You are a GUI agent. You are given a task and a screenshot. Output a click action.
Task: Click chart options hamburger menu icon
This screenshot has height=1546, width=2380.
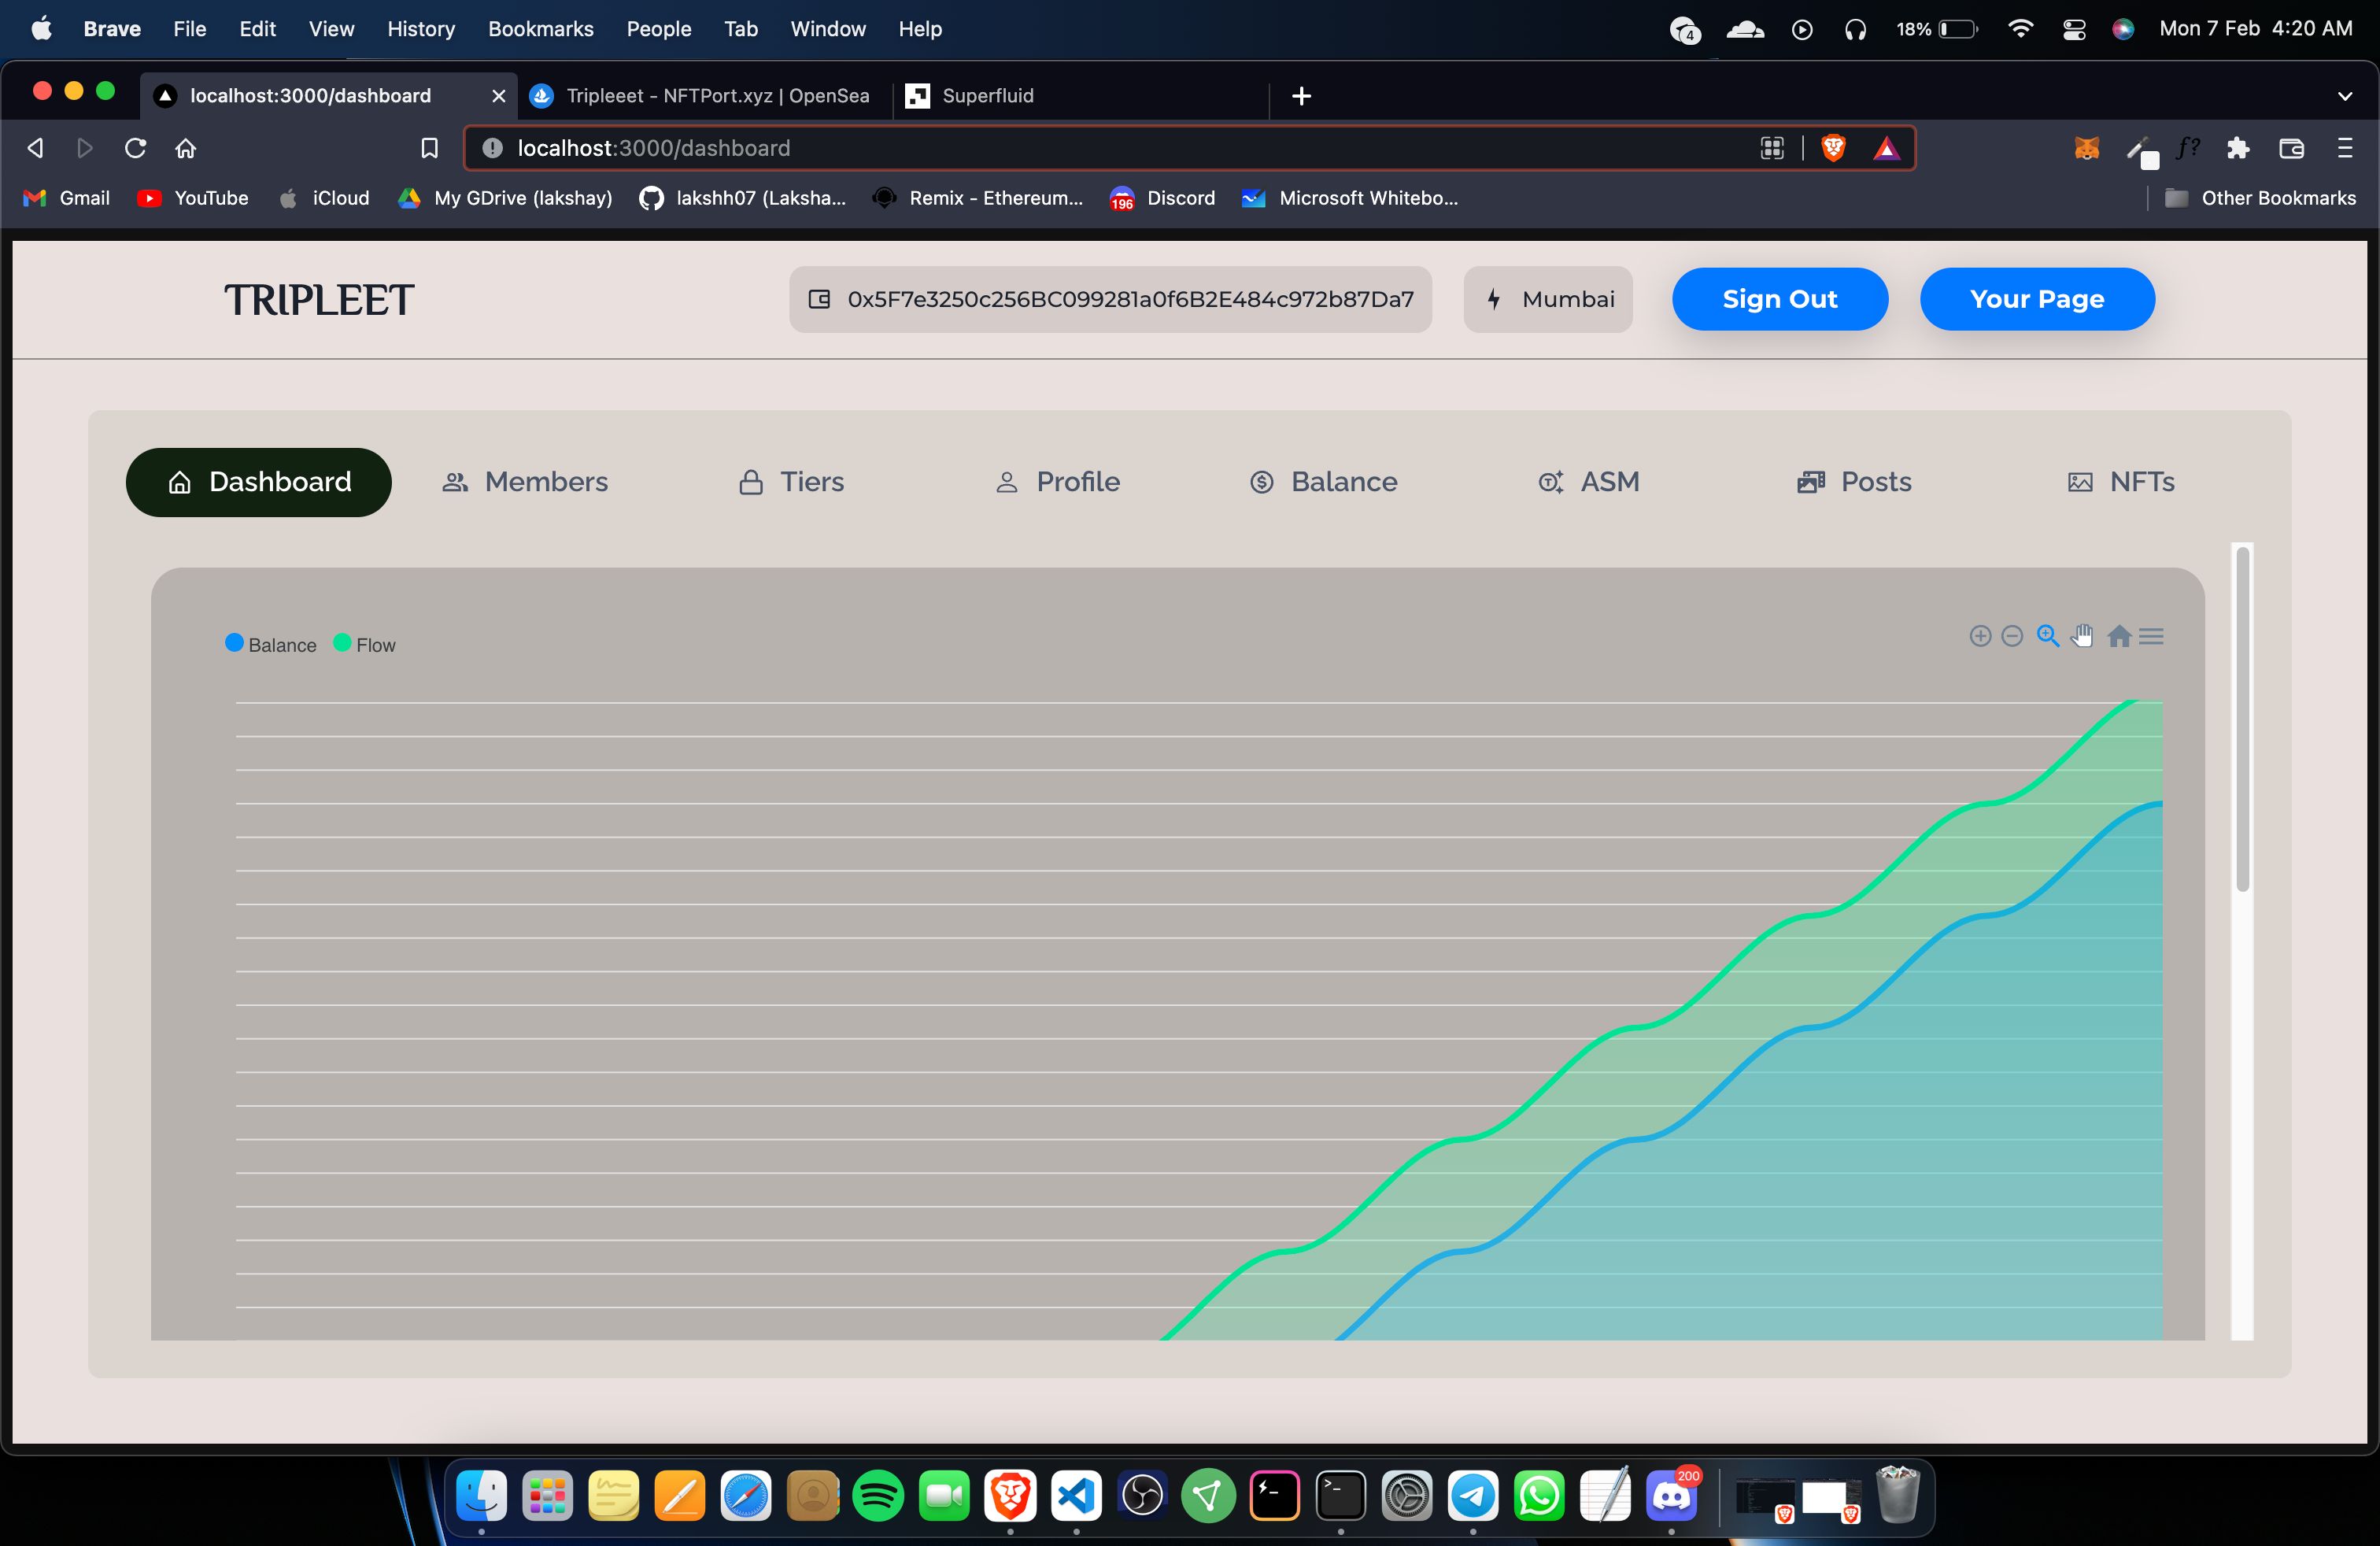click(2151, 635)
